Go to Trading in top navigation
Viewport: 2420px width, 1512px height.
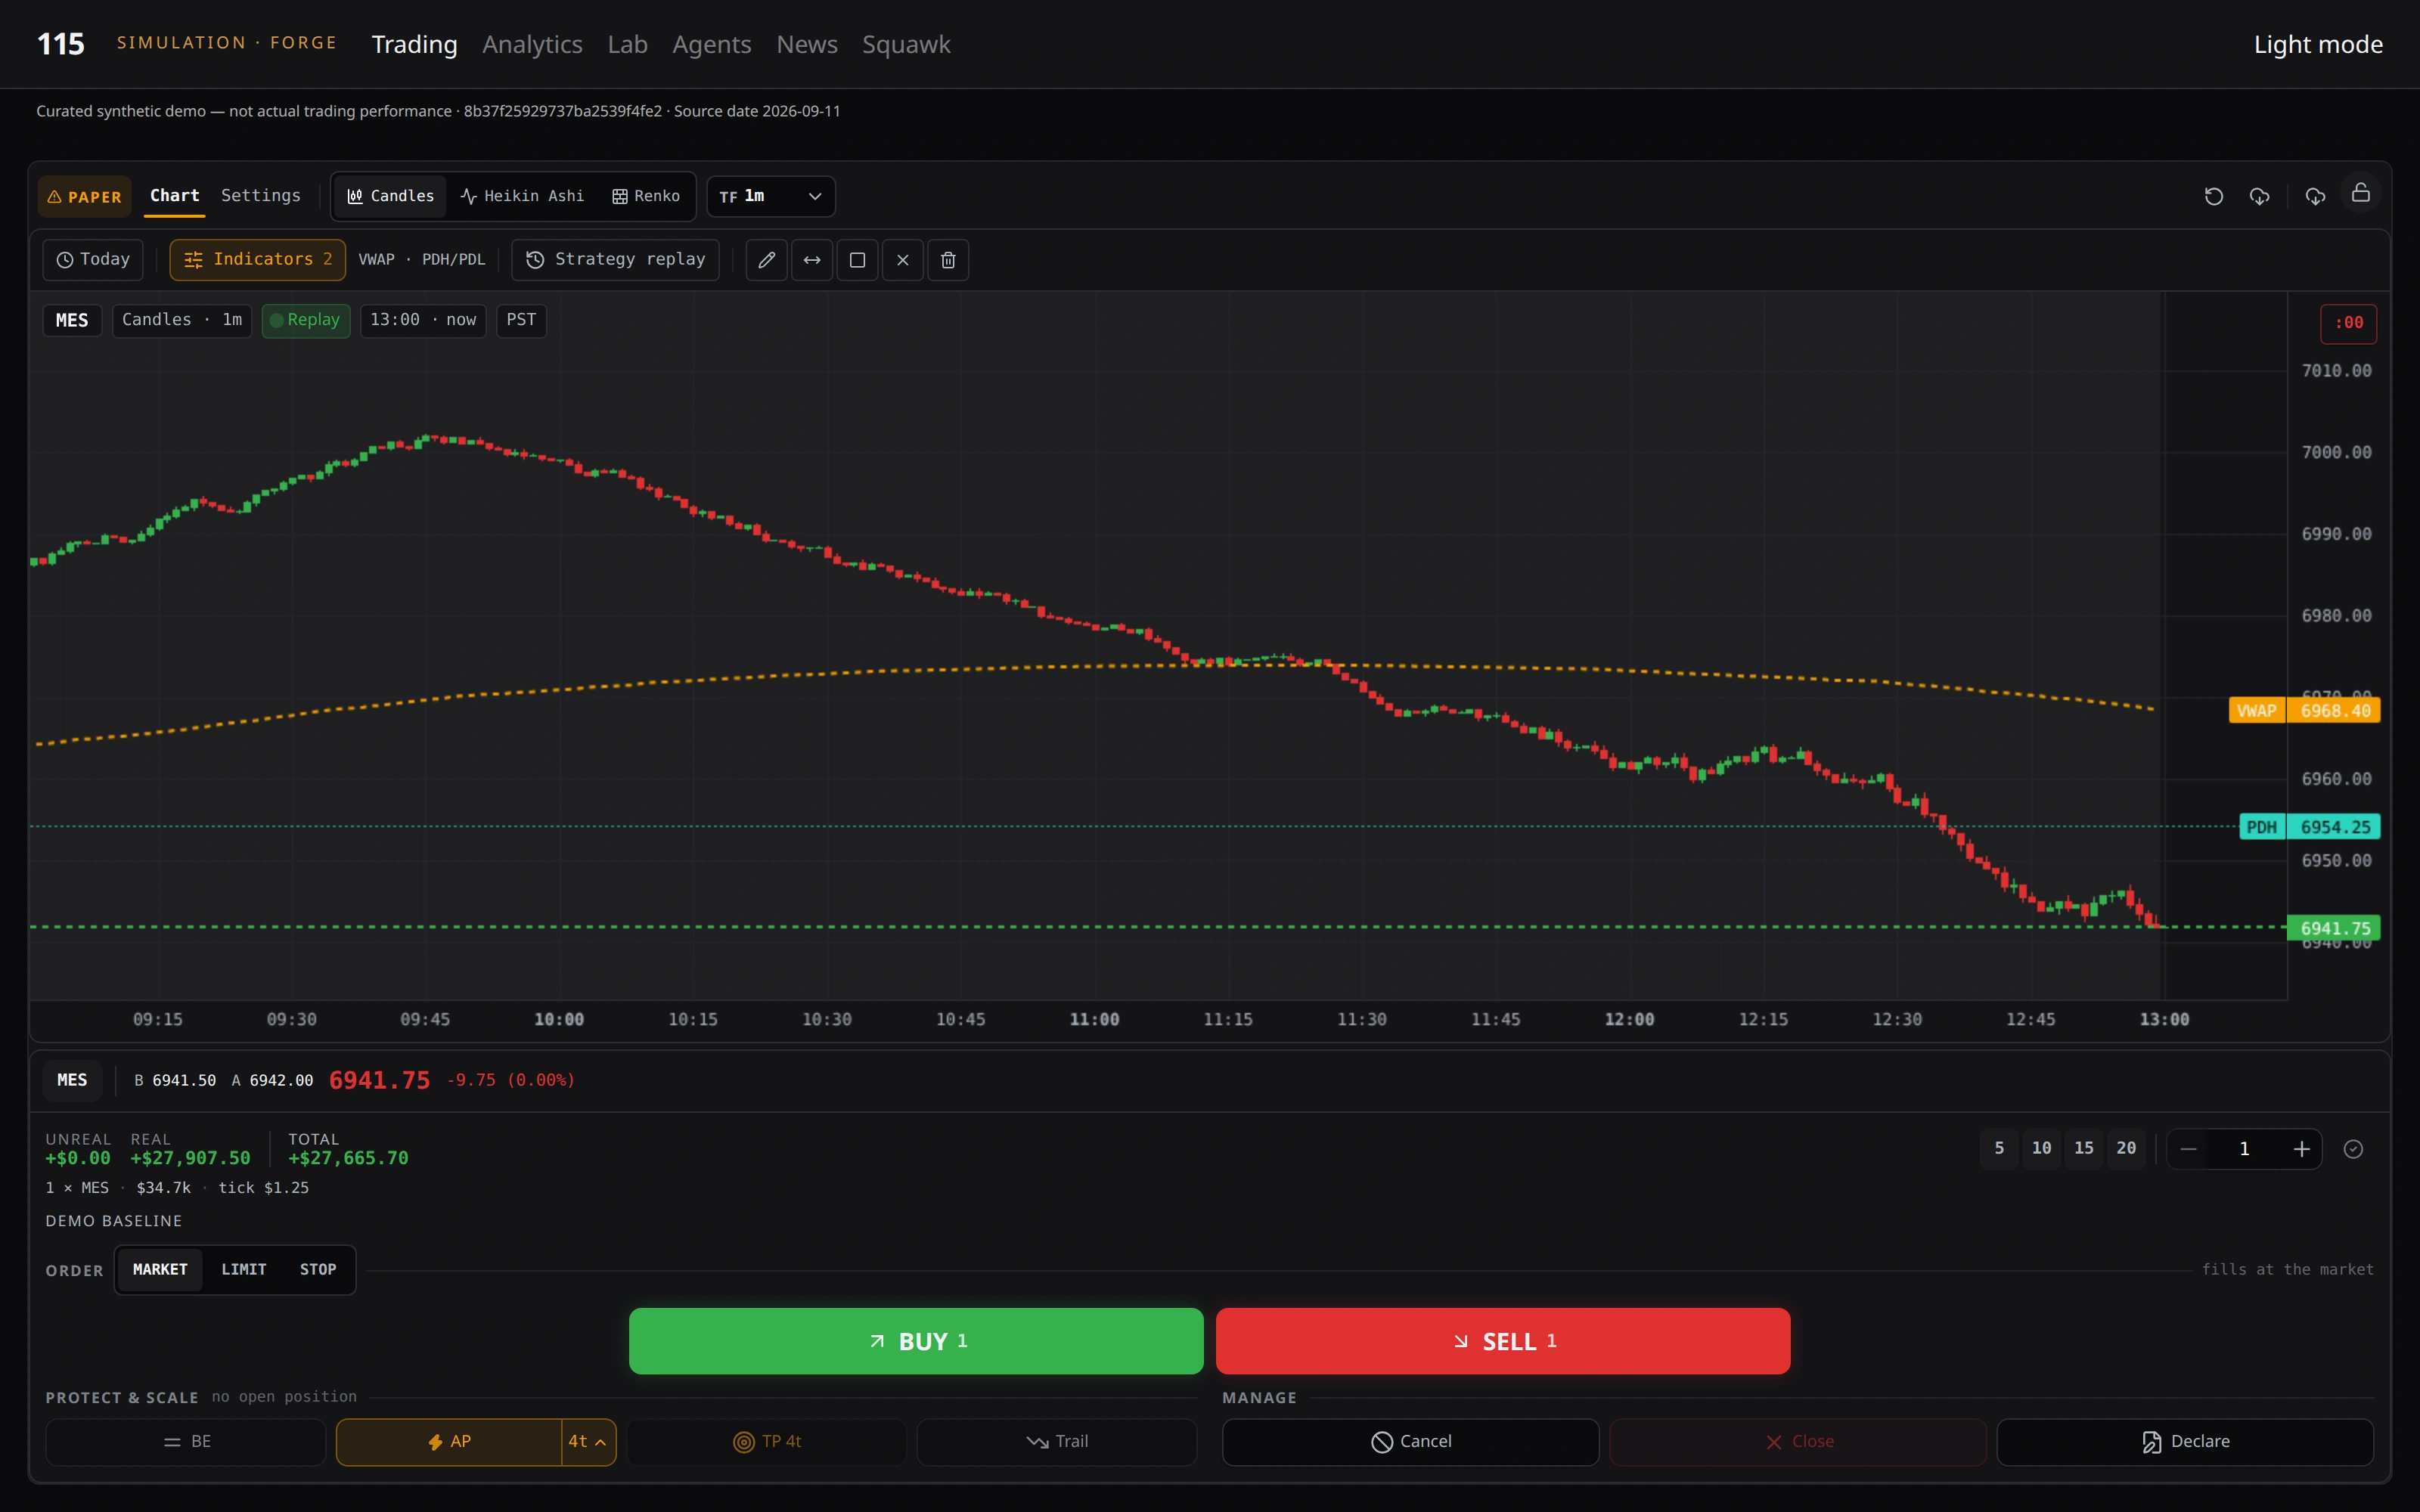(414, 44)
